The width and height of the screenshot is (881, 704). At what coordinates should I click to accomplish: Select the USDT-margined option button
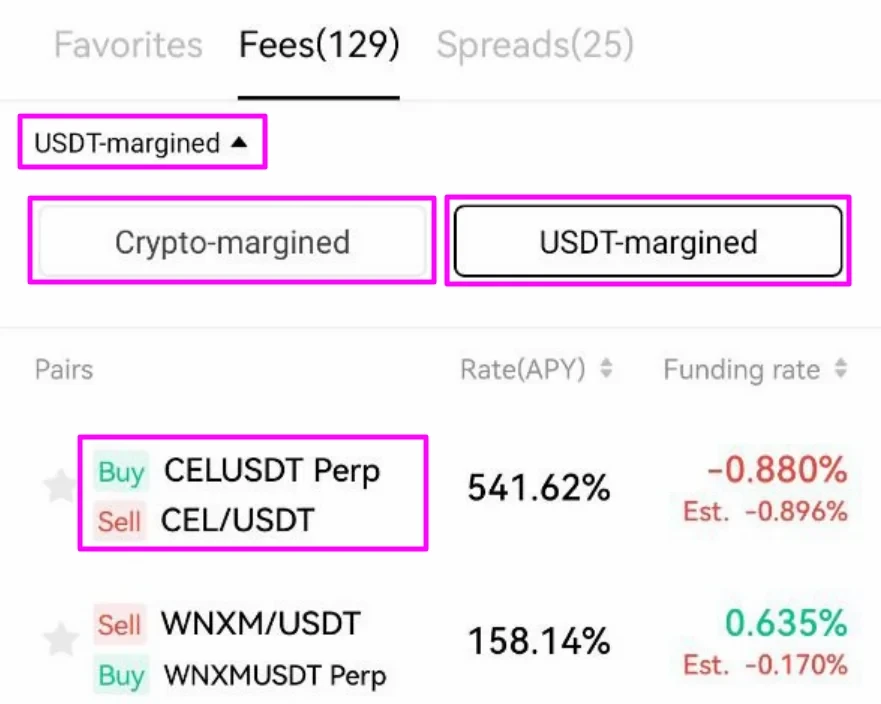[x=648, y=241]
